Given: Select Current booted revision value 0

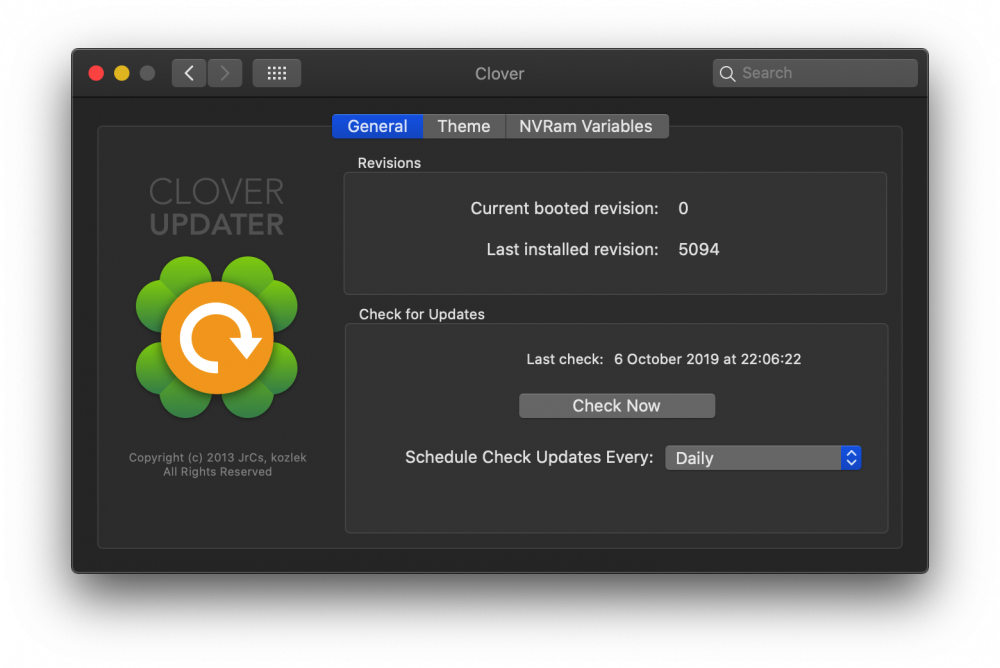Looking at the screenshot, I should coord(683,209).
